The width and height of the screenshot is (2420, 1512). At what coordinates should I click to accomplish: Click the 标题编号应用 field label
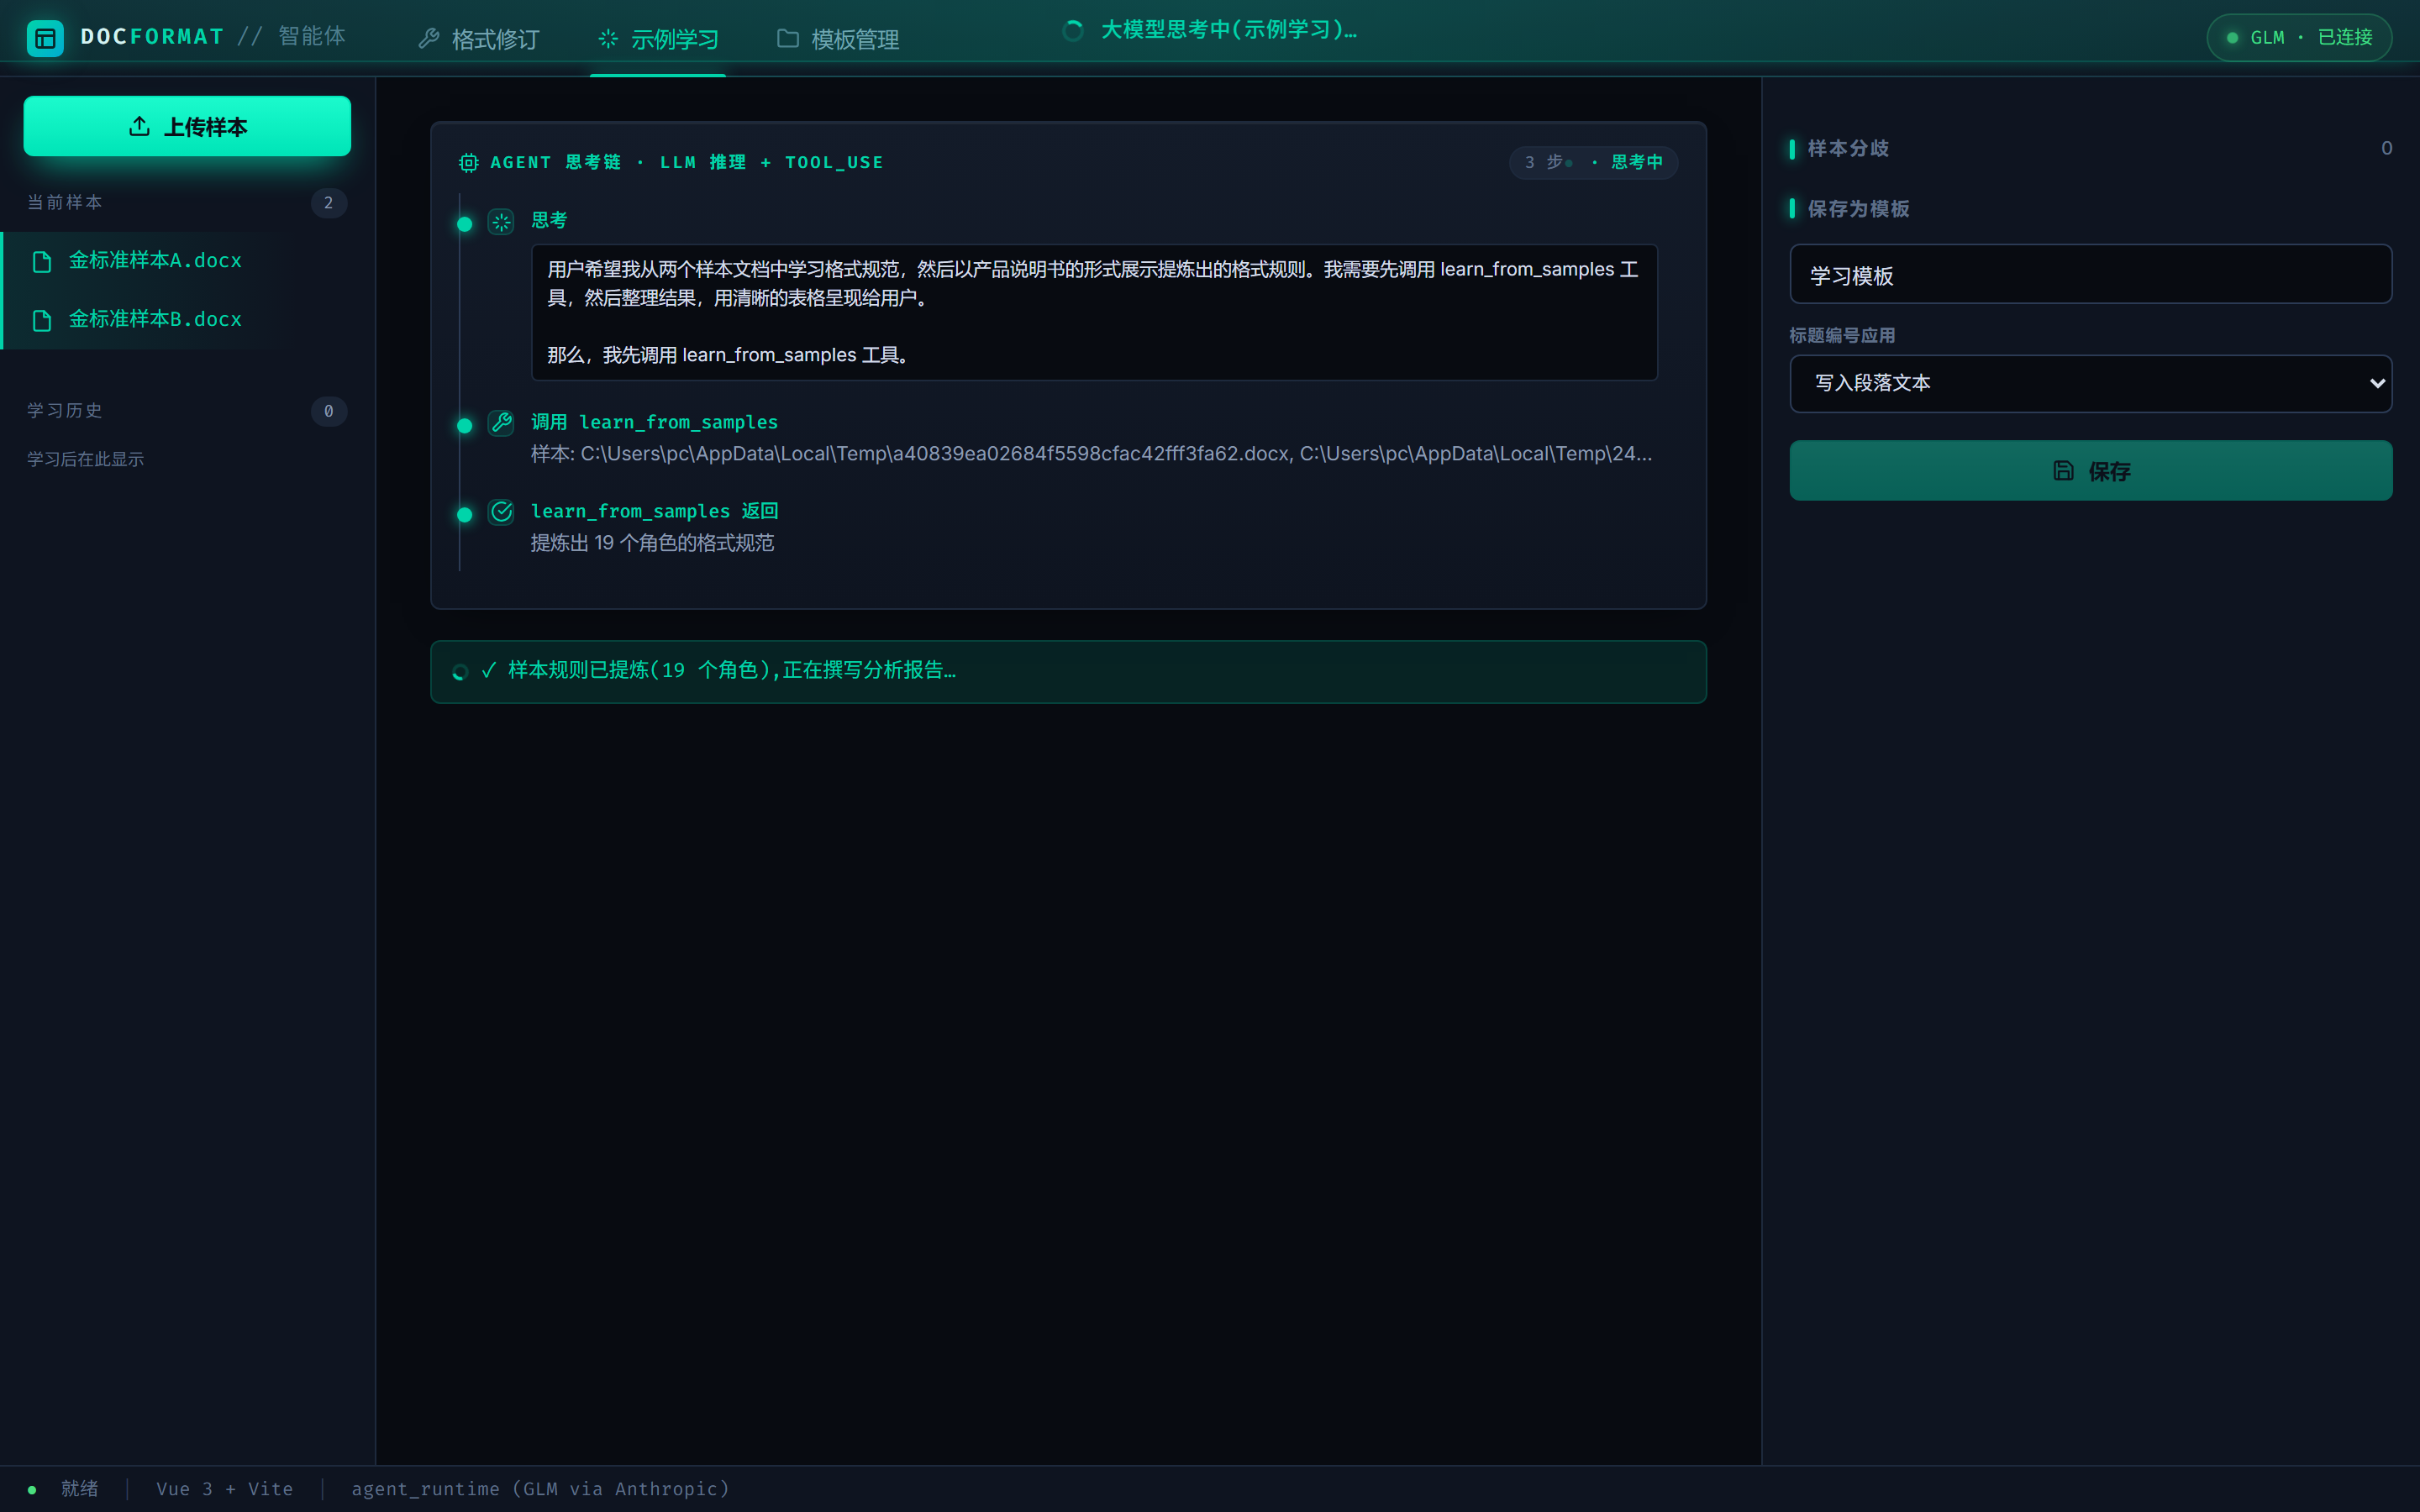[x=1842, y=336]
